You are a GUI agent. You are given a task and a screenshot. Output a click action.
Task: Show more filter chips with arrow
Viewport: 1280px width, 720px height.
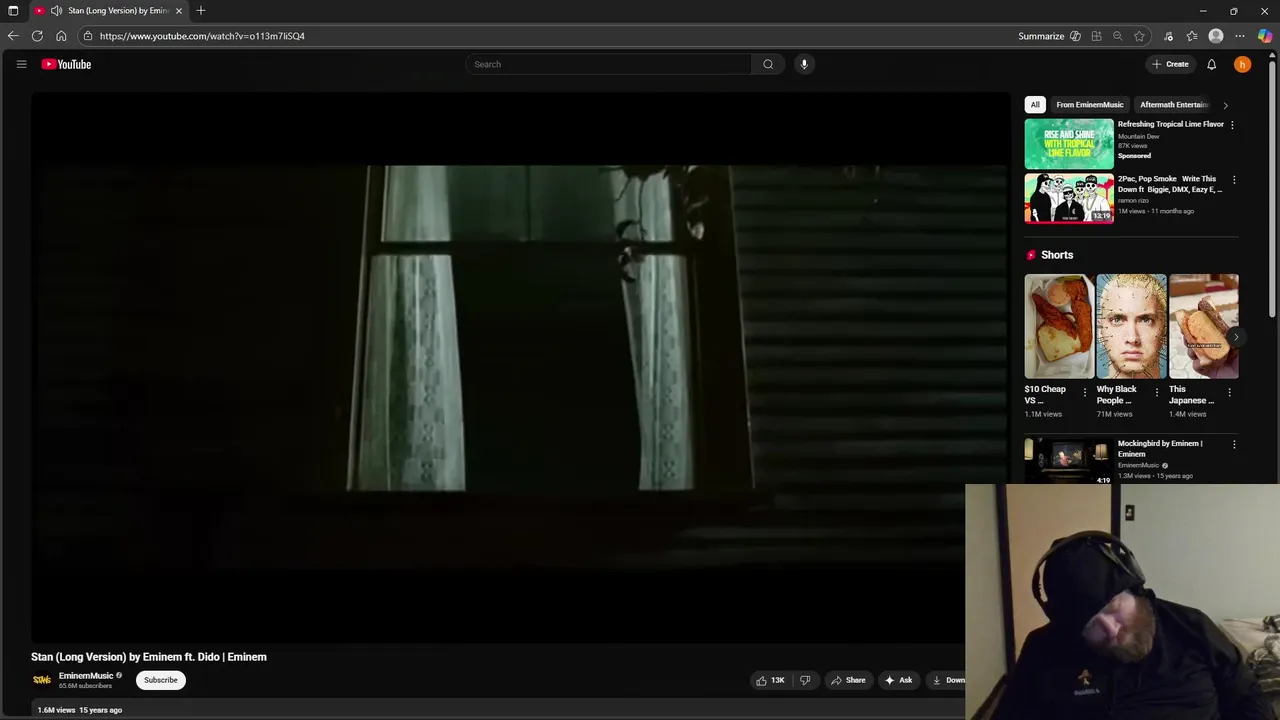[1226, 104]
